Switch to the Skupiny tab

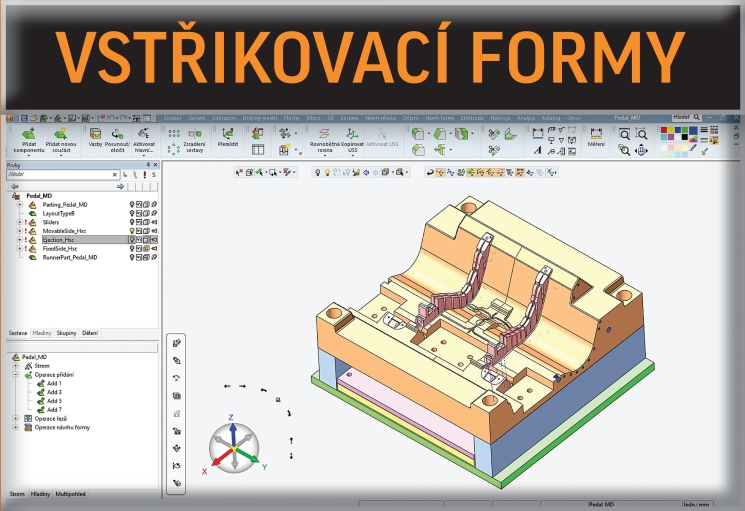tap(67, 333)
